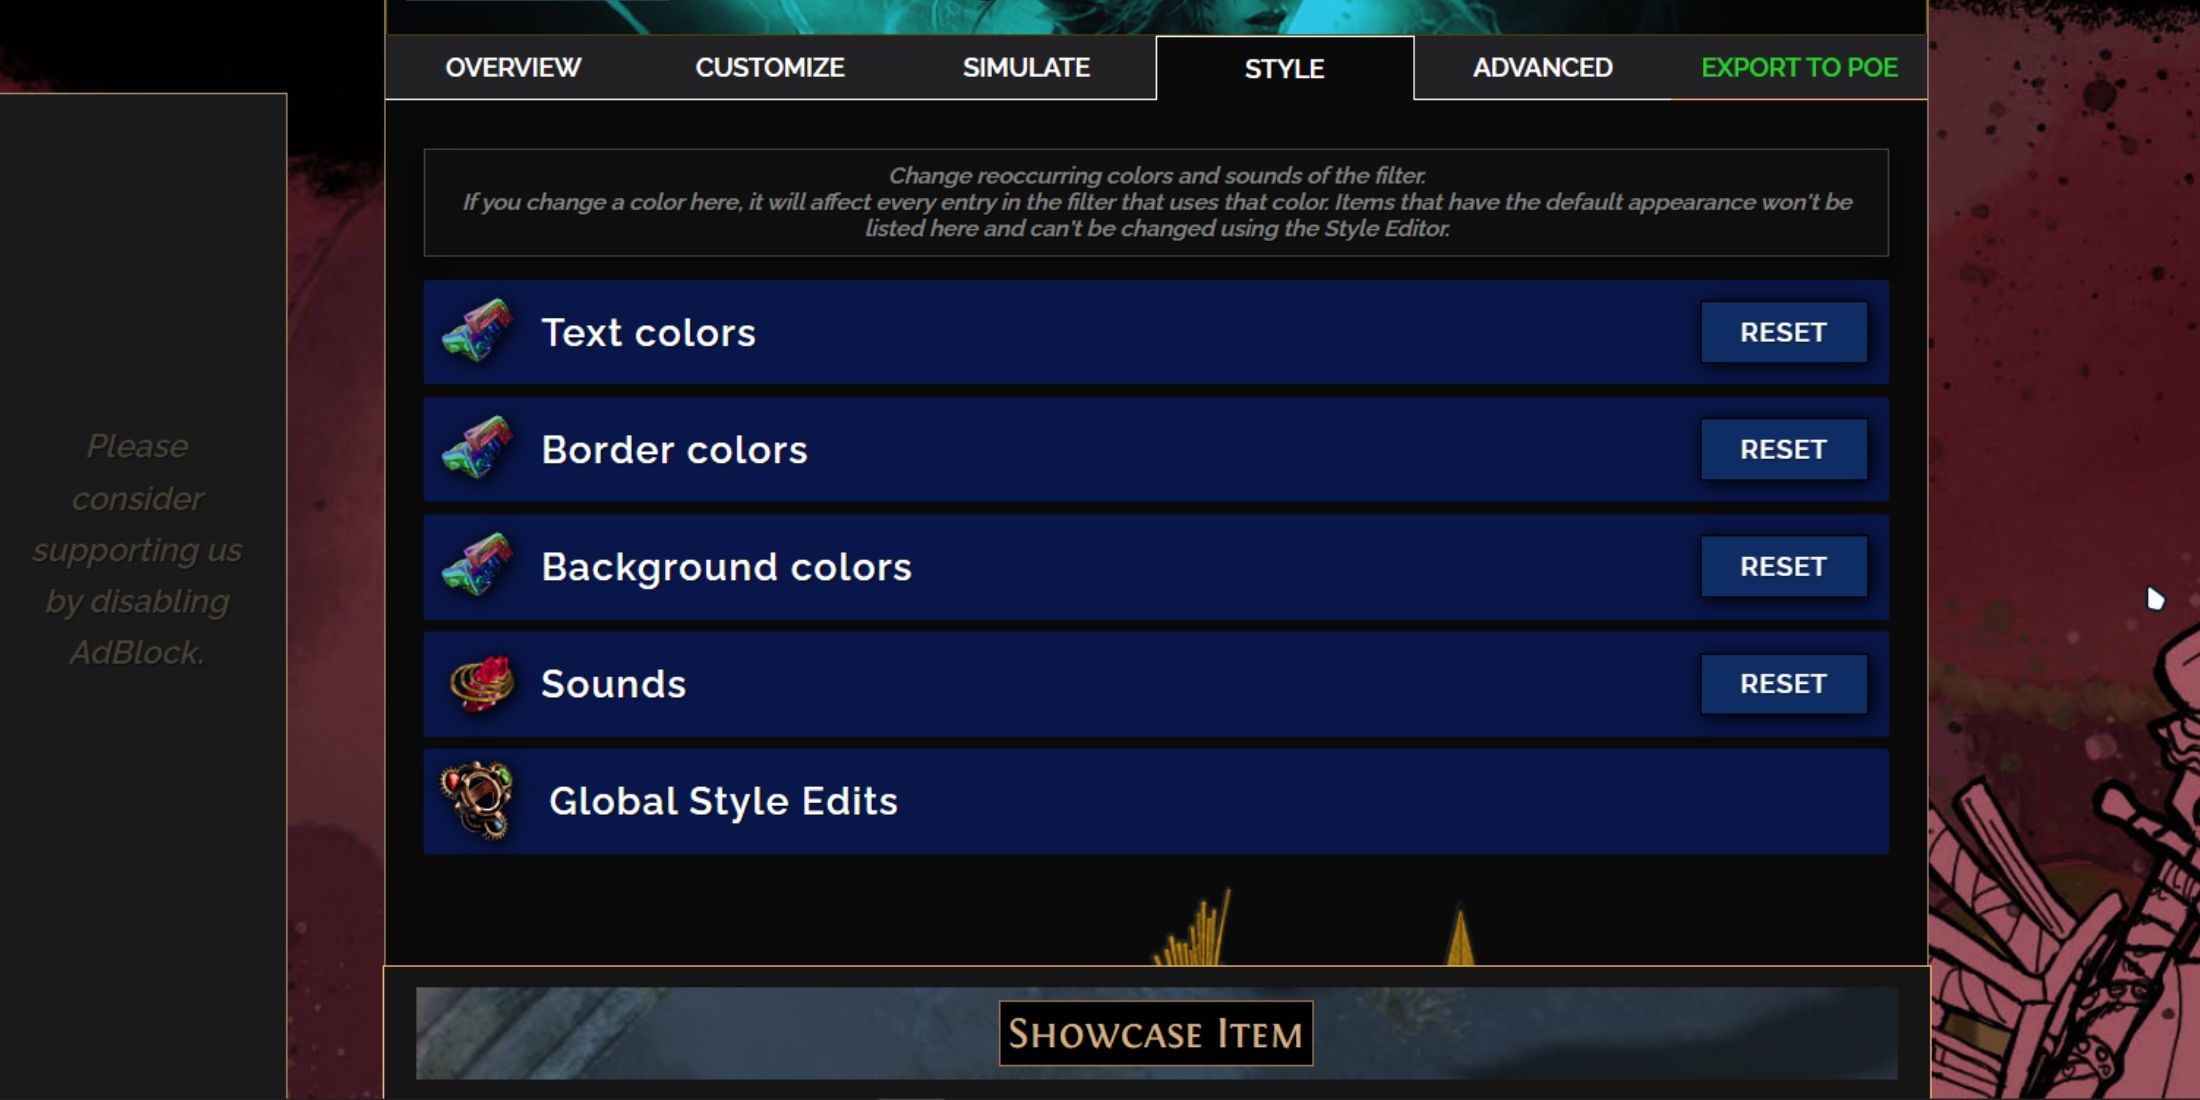
Task: Reset Text colors to default
Action: 1785,333
